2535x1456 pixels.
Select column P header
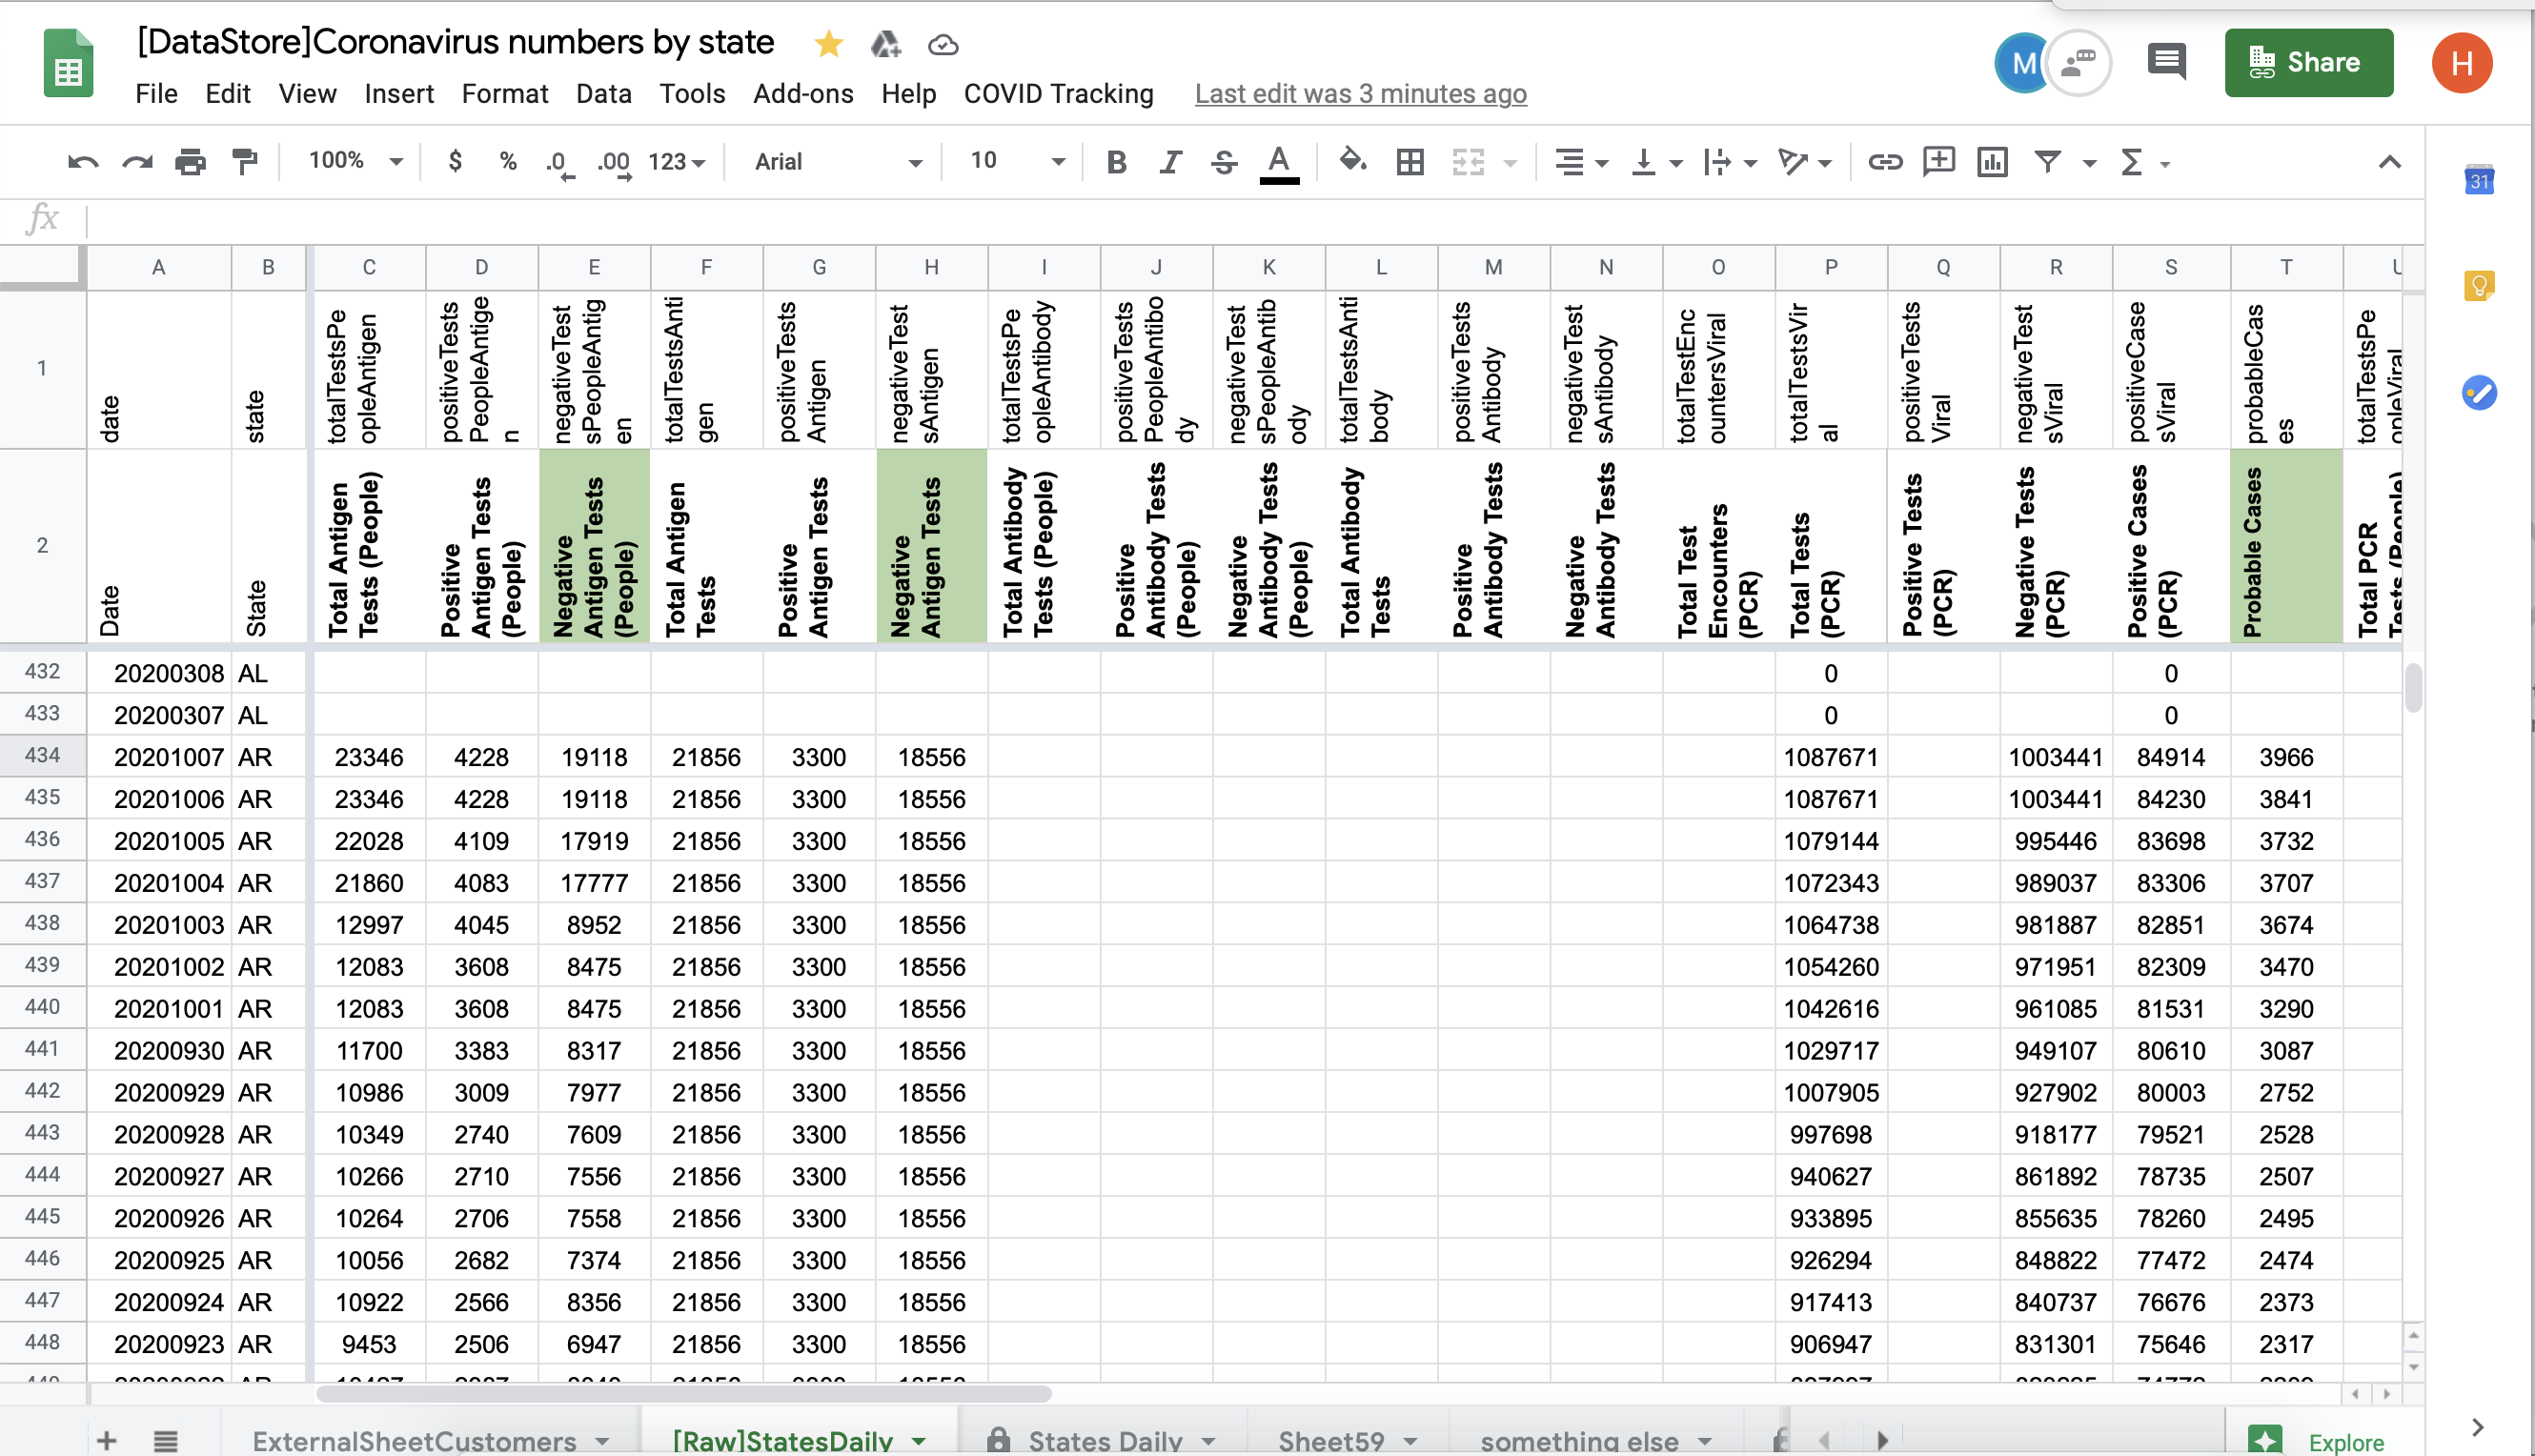click(1830, 267)
